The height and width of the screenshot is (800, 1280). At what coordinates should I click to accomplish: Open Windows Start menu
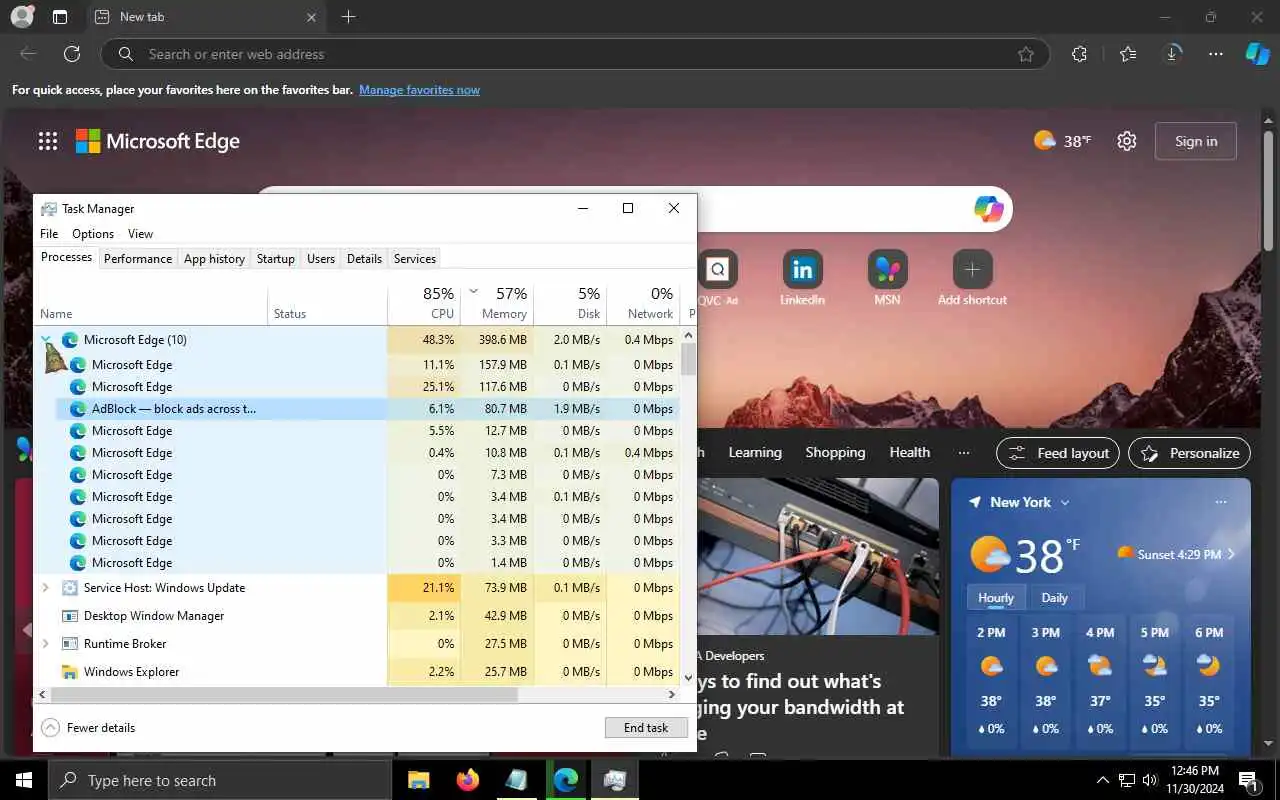24,780
